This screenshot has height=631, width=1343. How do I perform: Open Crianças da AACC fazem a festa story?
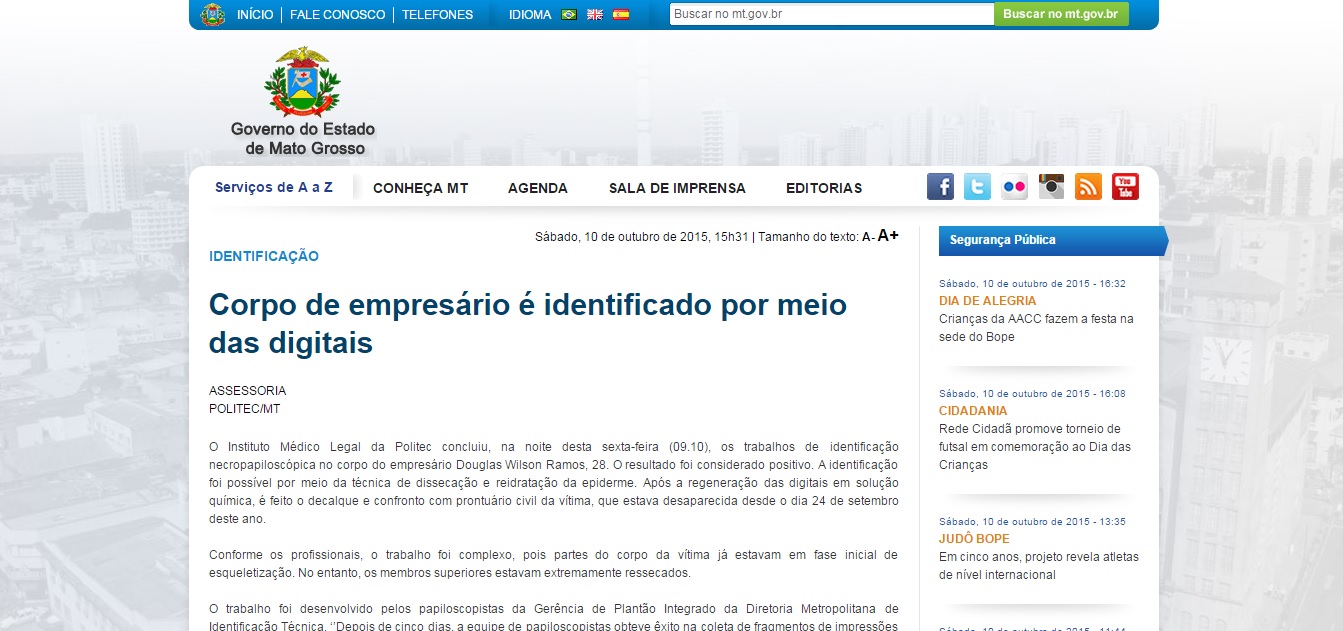coord(1036,328)
